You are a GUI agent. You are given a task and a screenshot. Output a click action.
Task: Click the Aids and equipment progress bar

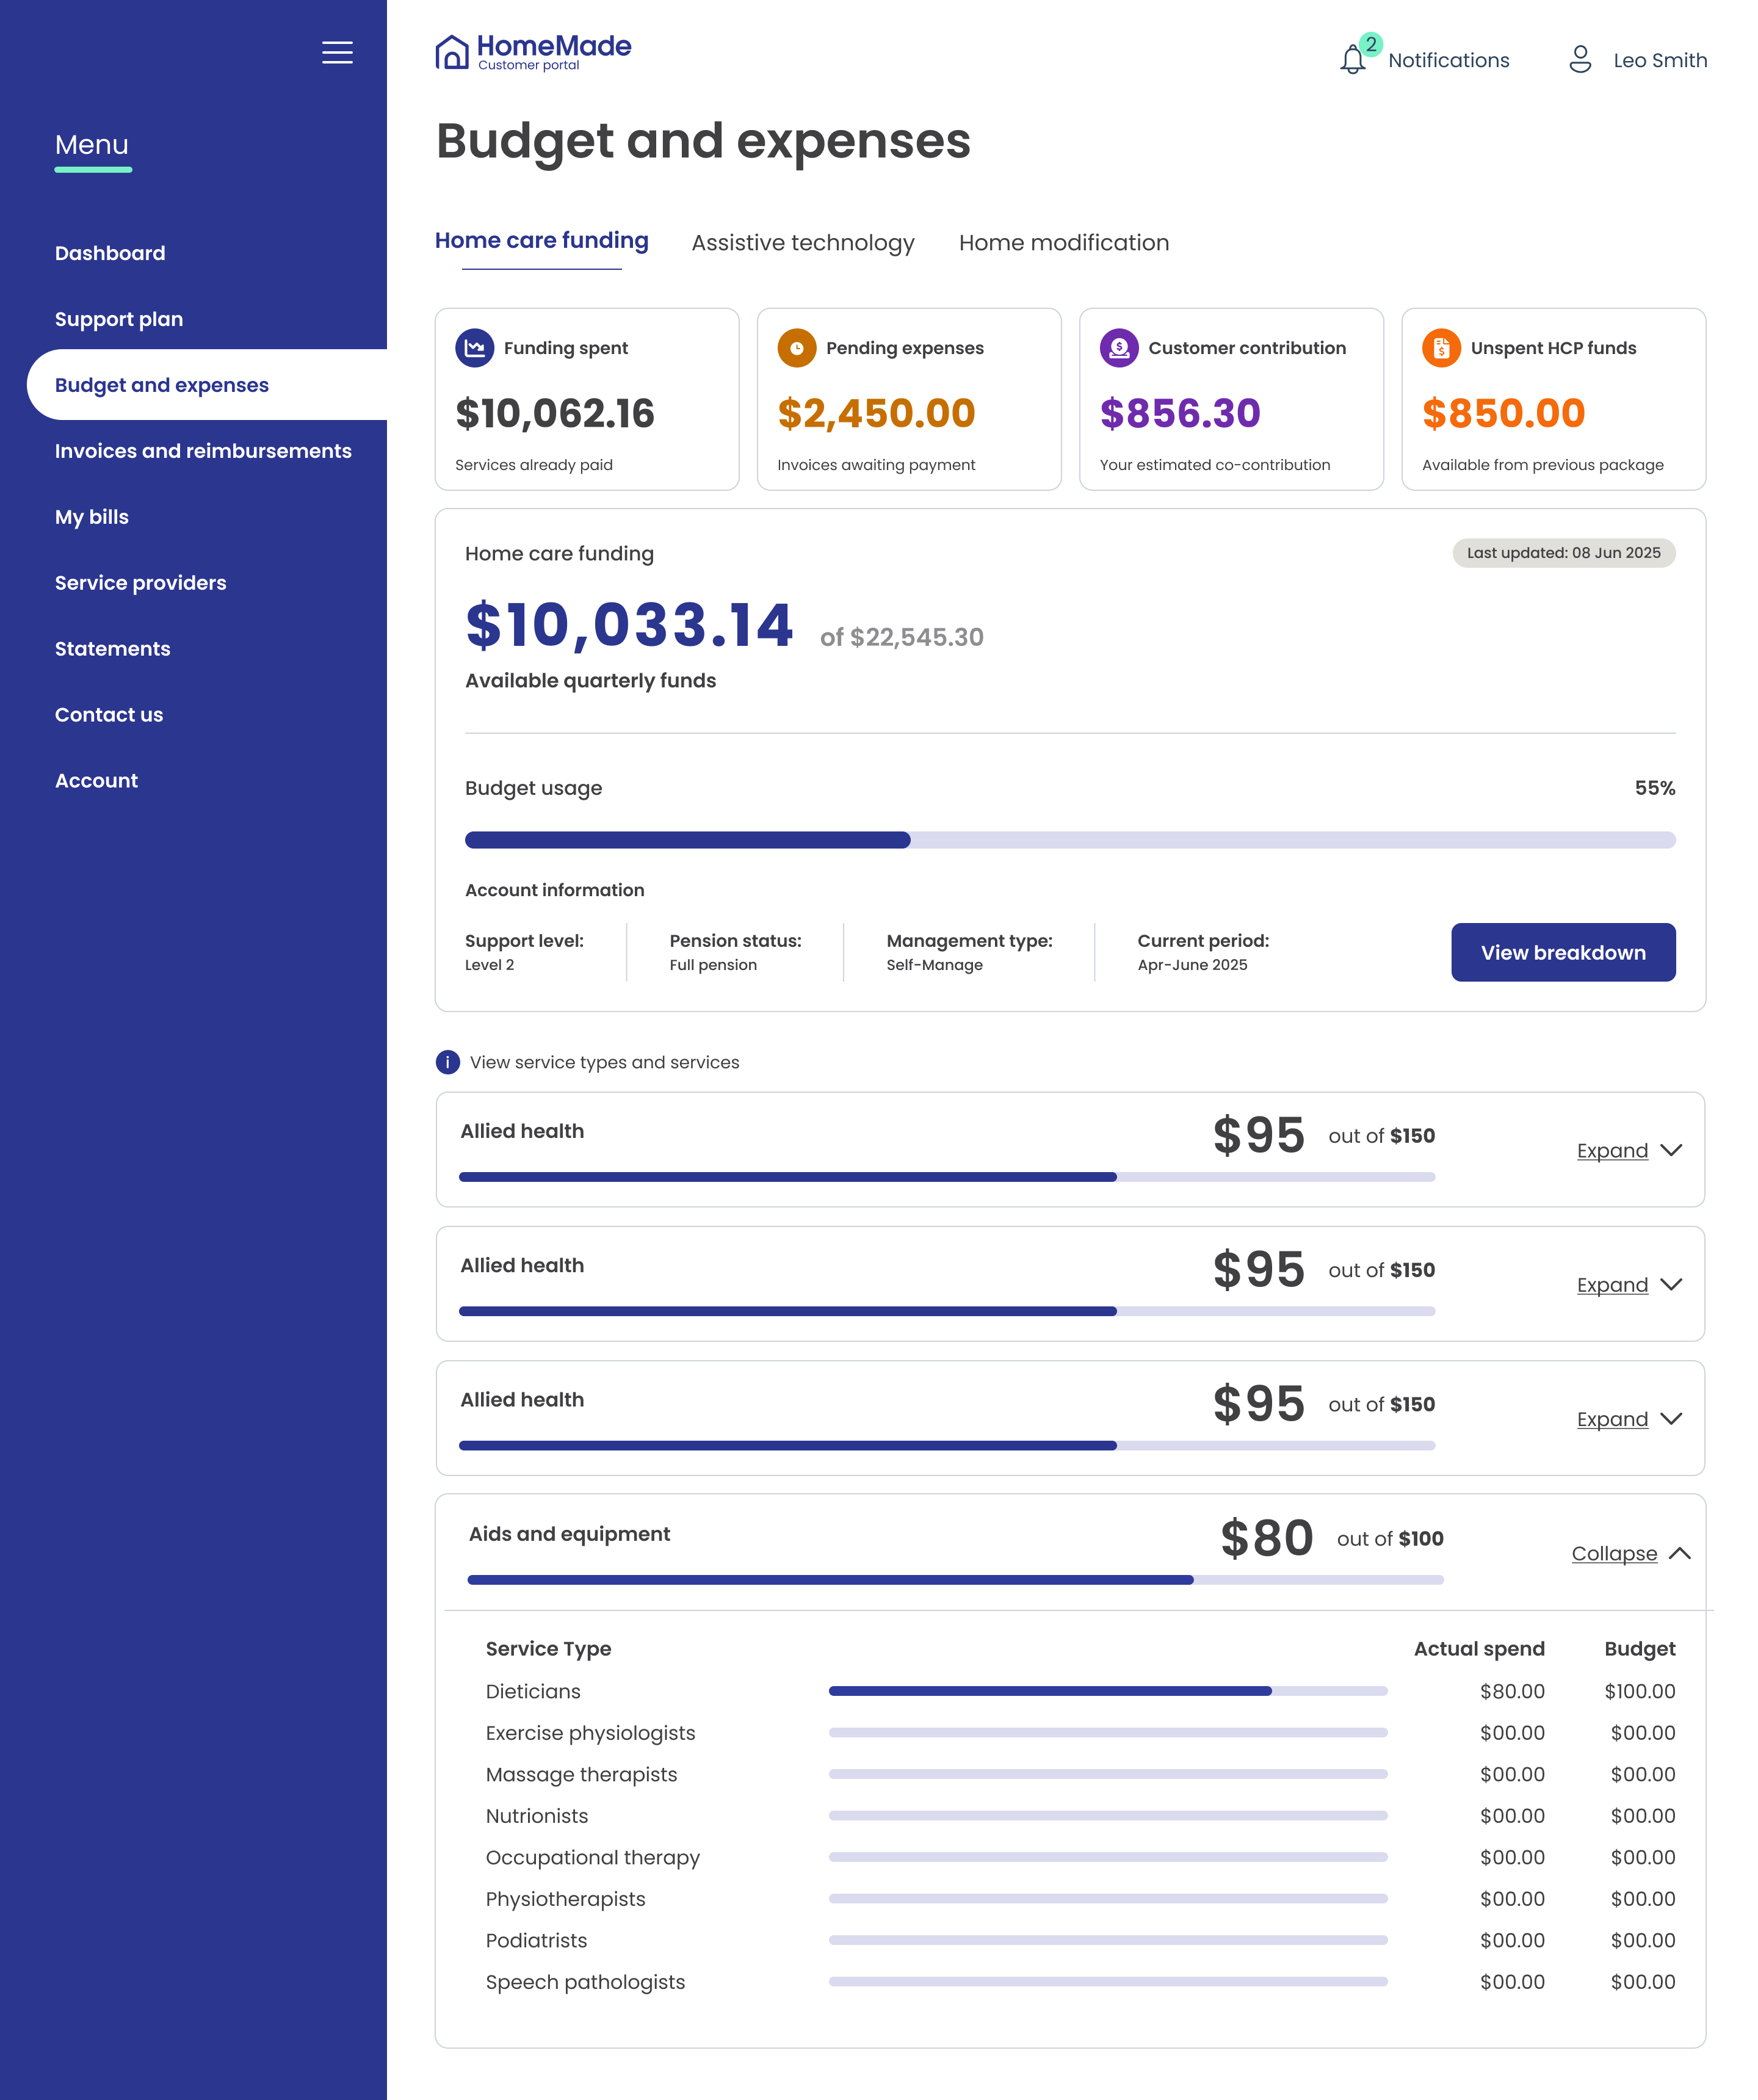pos(955,1580)
